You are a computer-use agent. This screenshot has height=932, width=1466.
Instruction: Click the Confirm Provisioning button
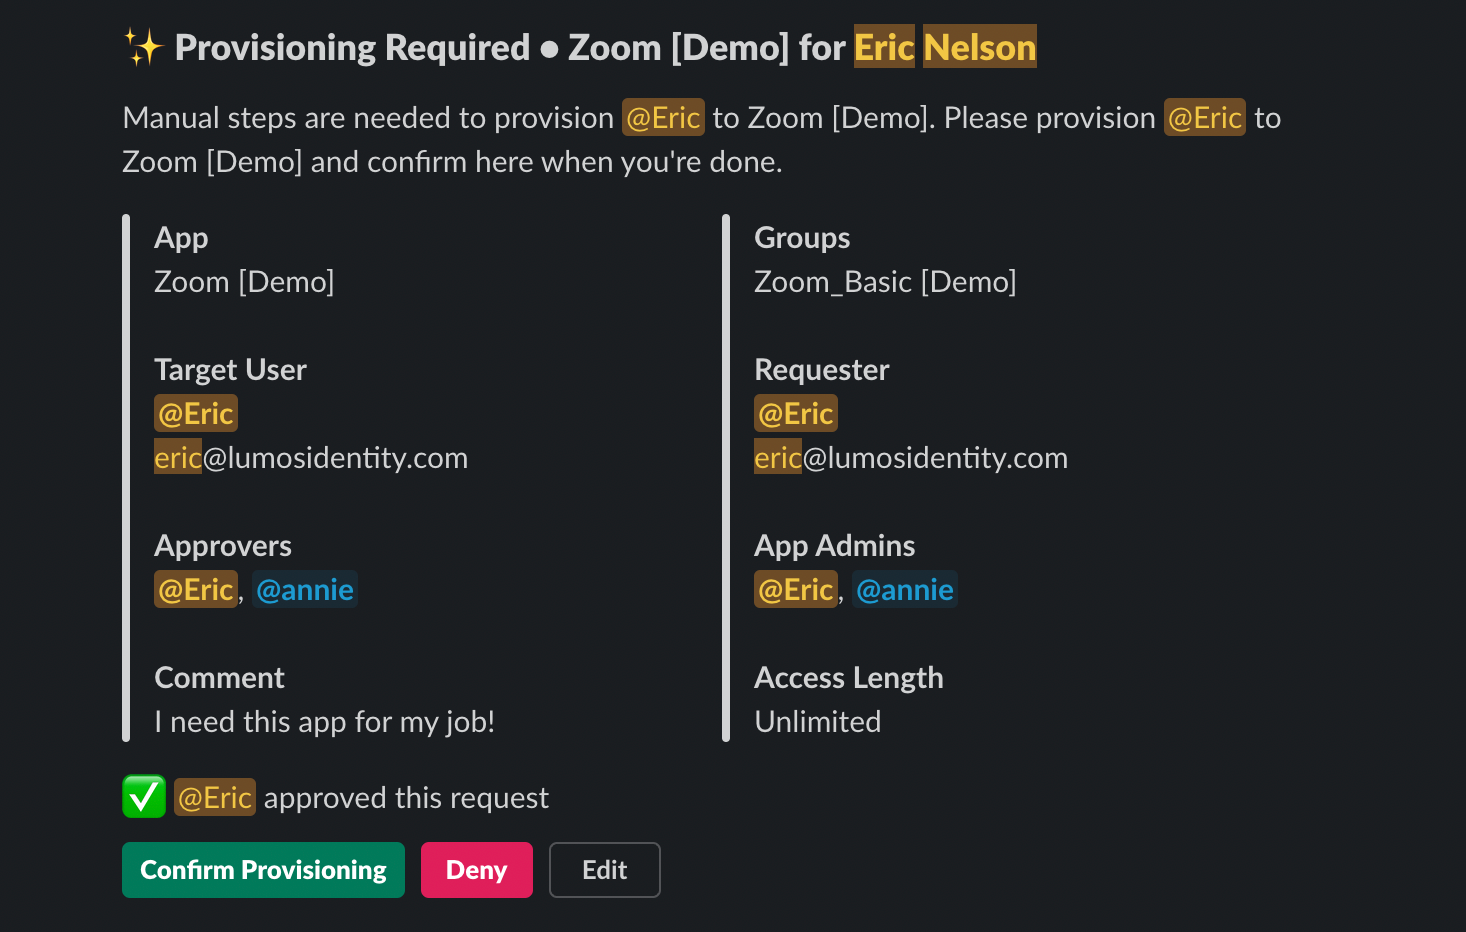(x=263, y=870)
